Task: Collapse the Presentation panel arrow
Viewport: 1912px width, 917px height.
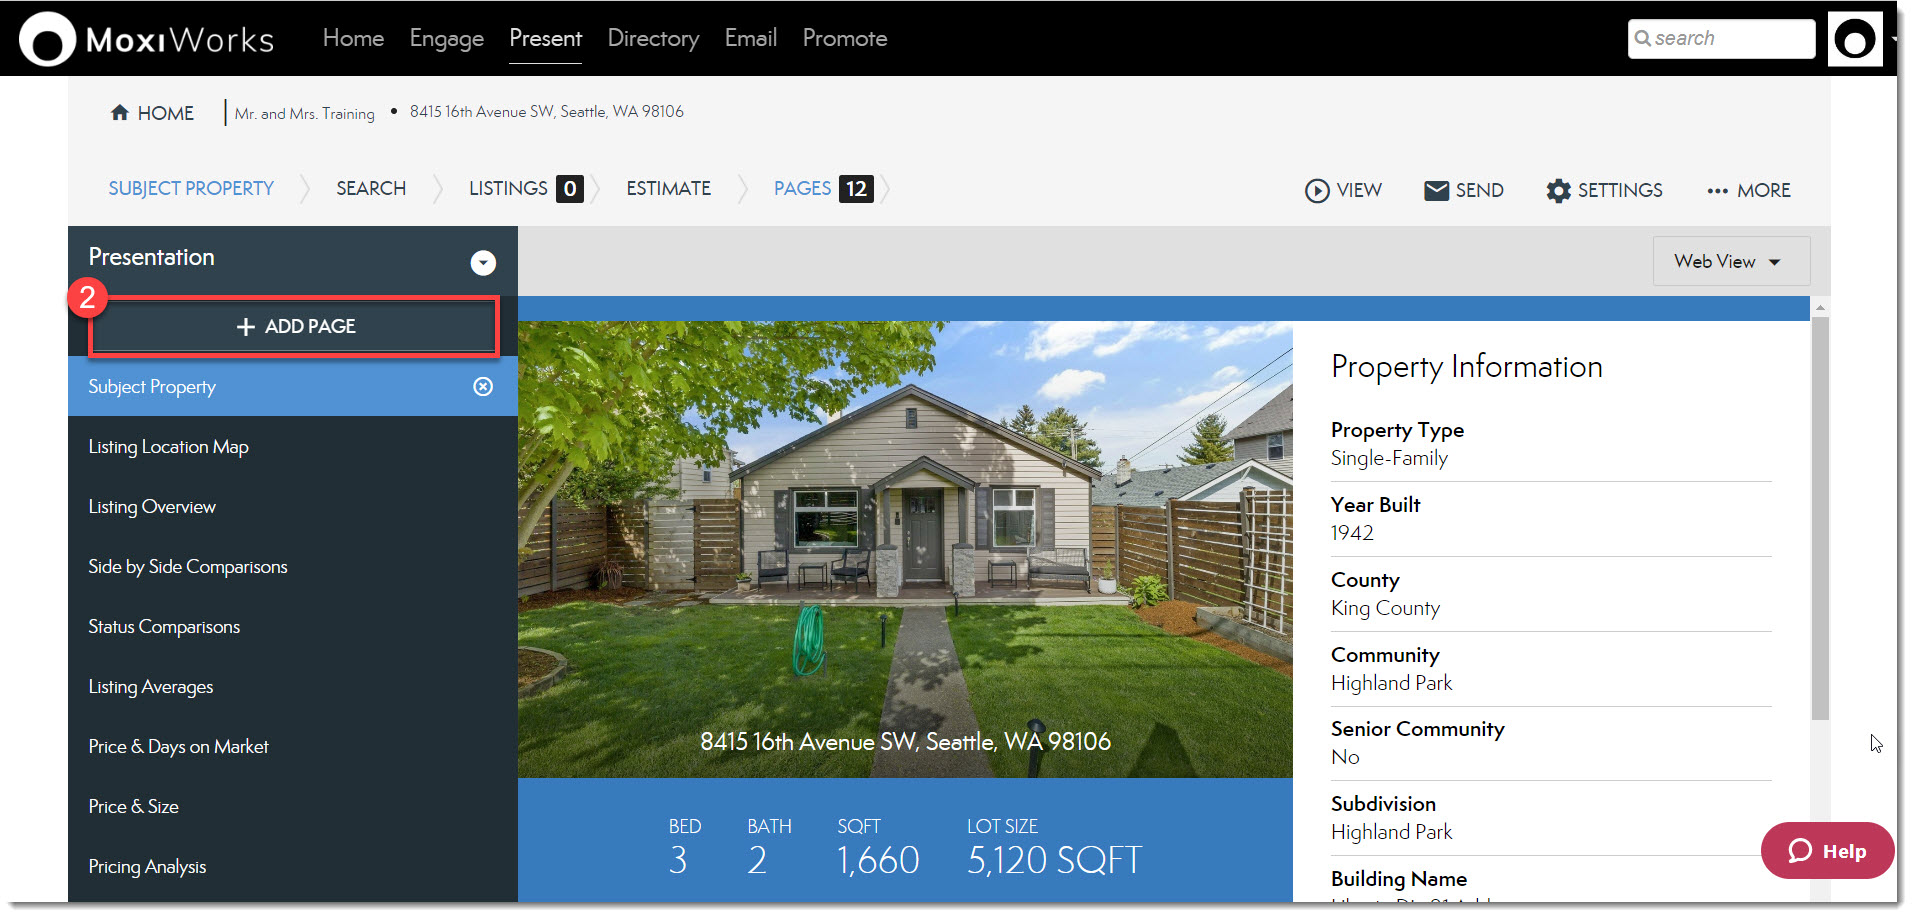Action: point(483,262)
